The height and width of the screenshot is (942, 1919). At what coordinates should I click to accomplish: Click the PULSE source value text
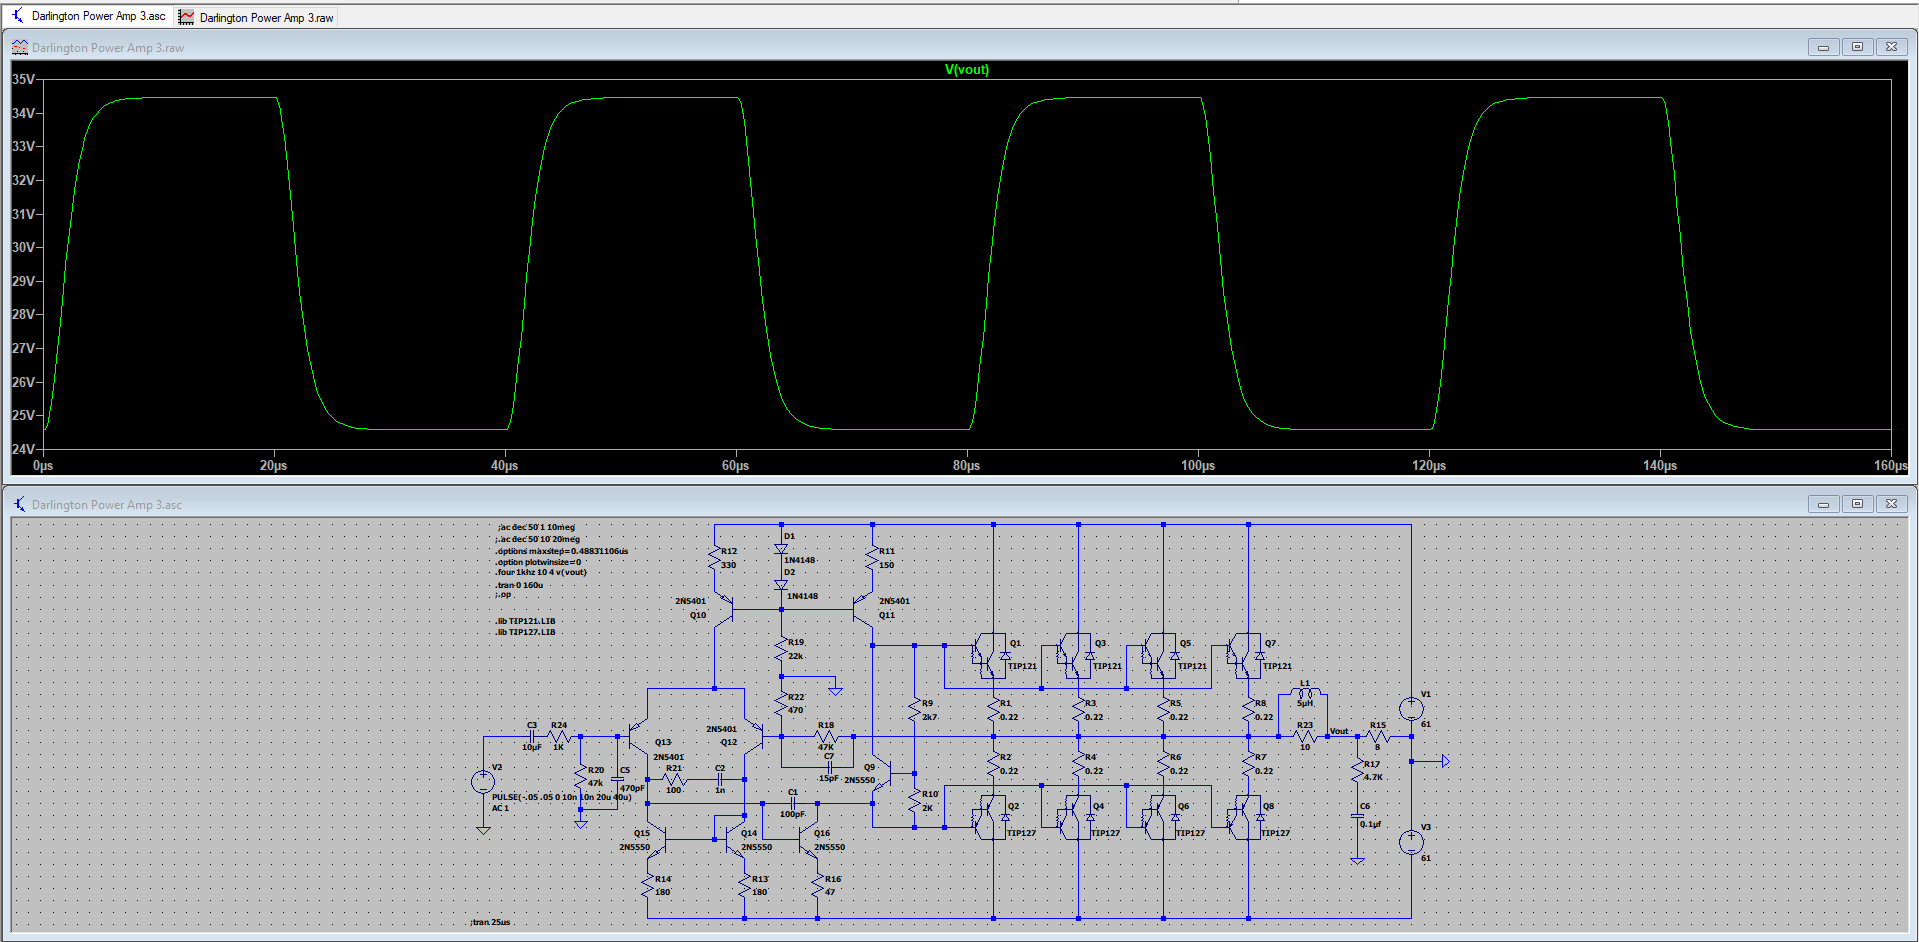561,797
